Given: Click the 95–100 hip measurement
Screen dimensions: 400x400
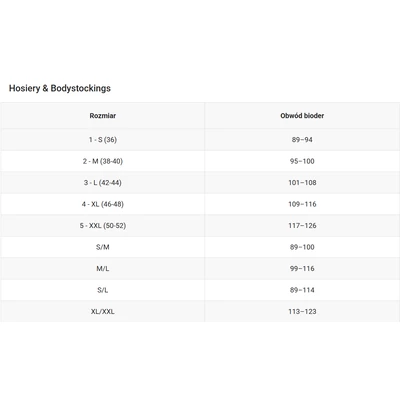Looking at the screenshot, I should [302, 161].
